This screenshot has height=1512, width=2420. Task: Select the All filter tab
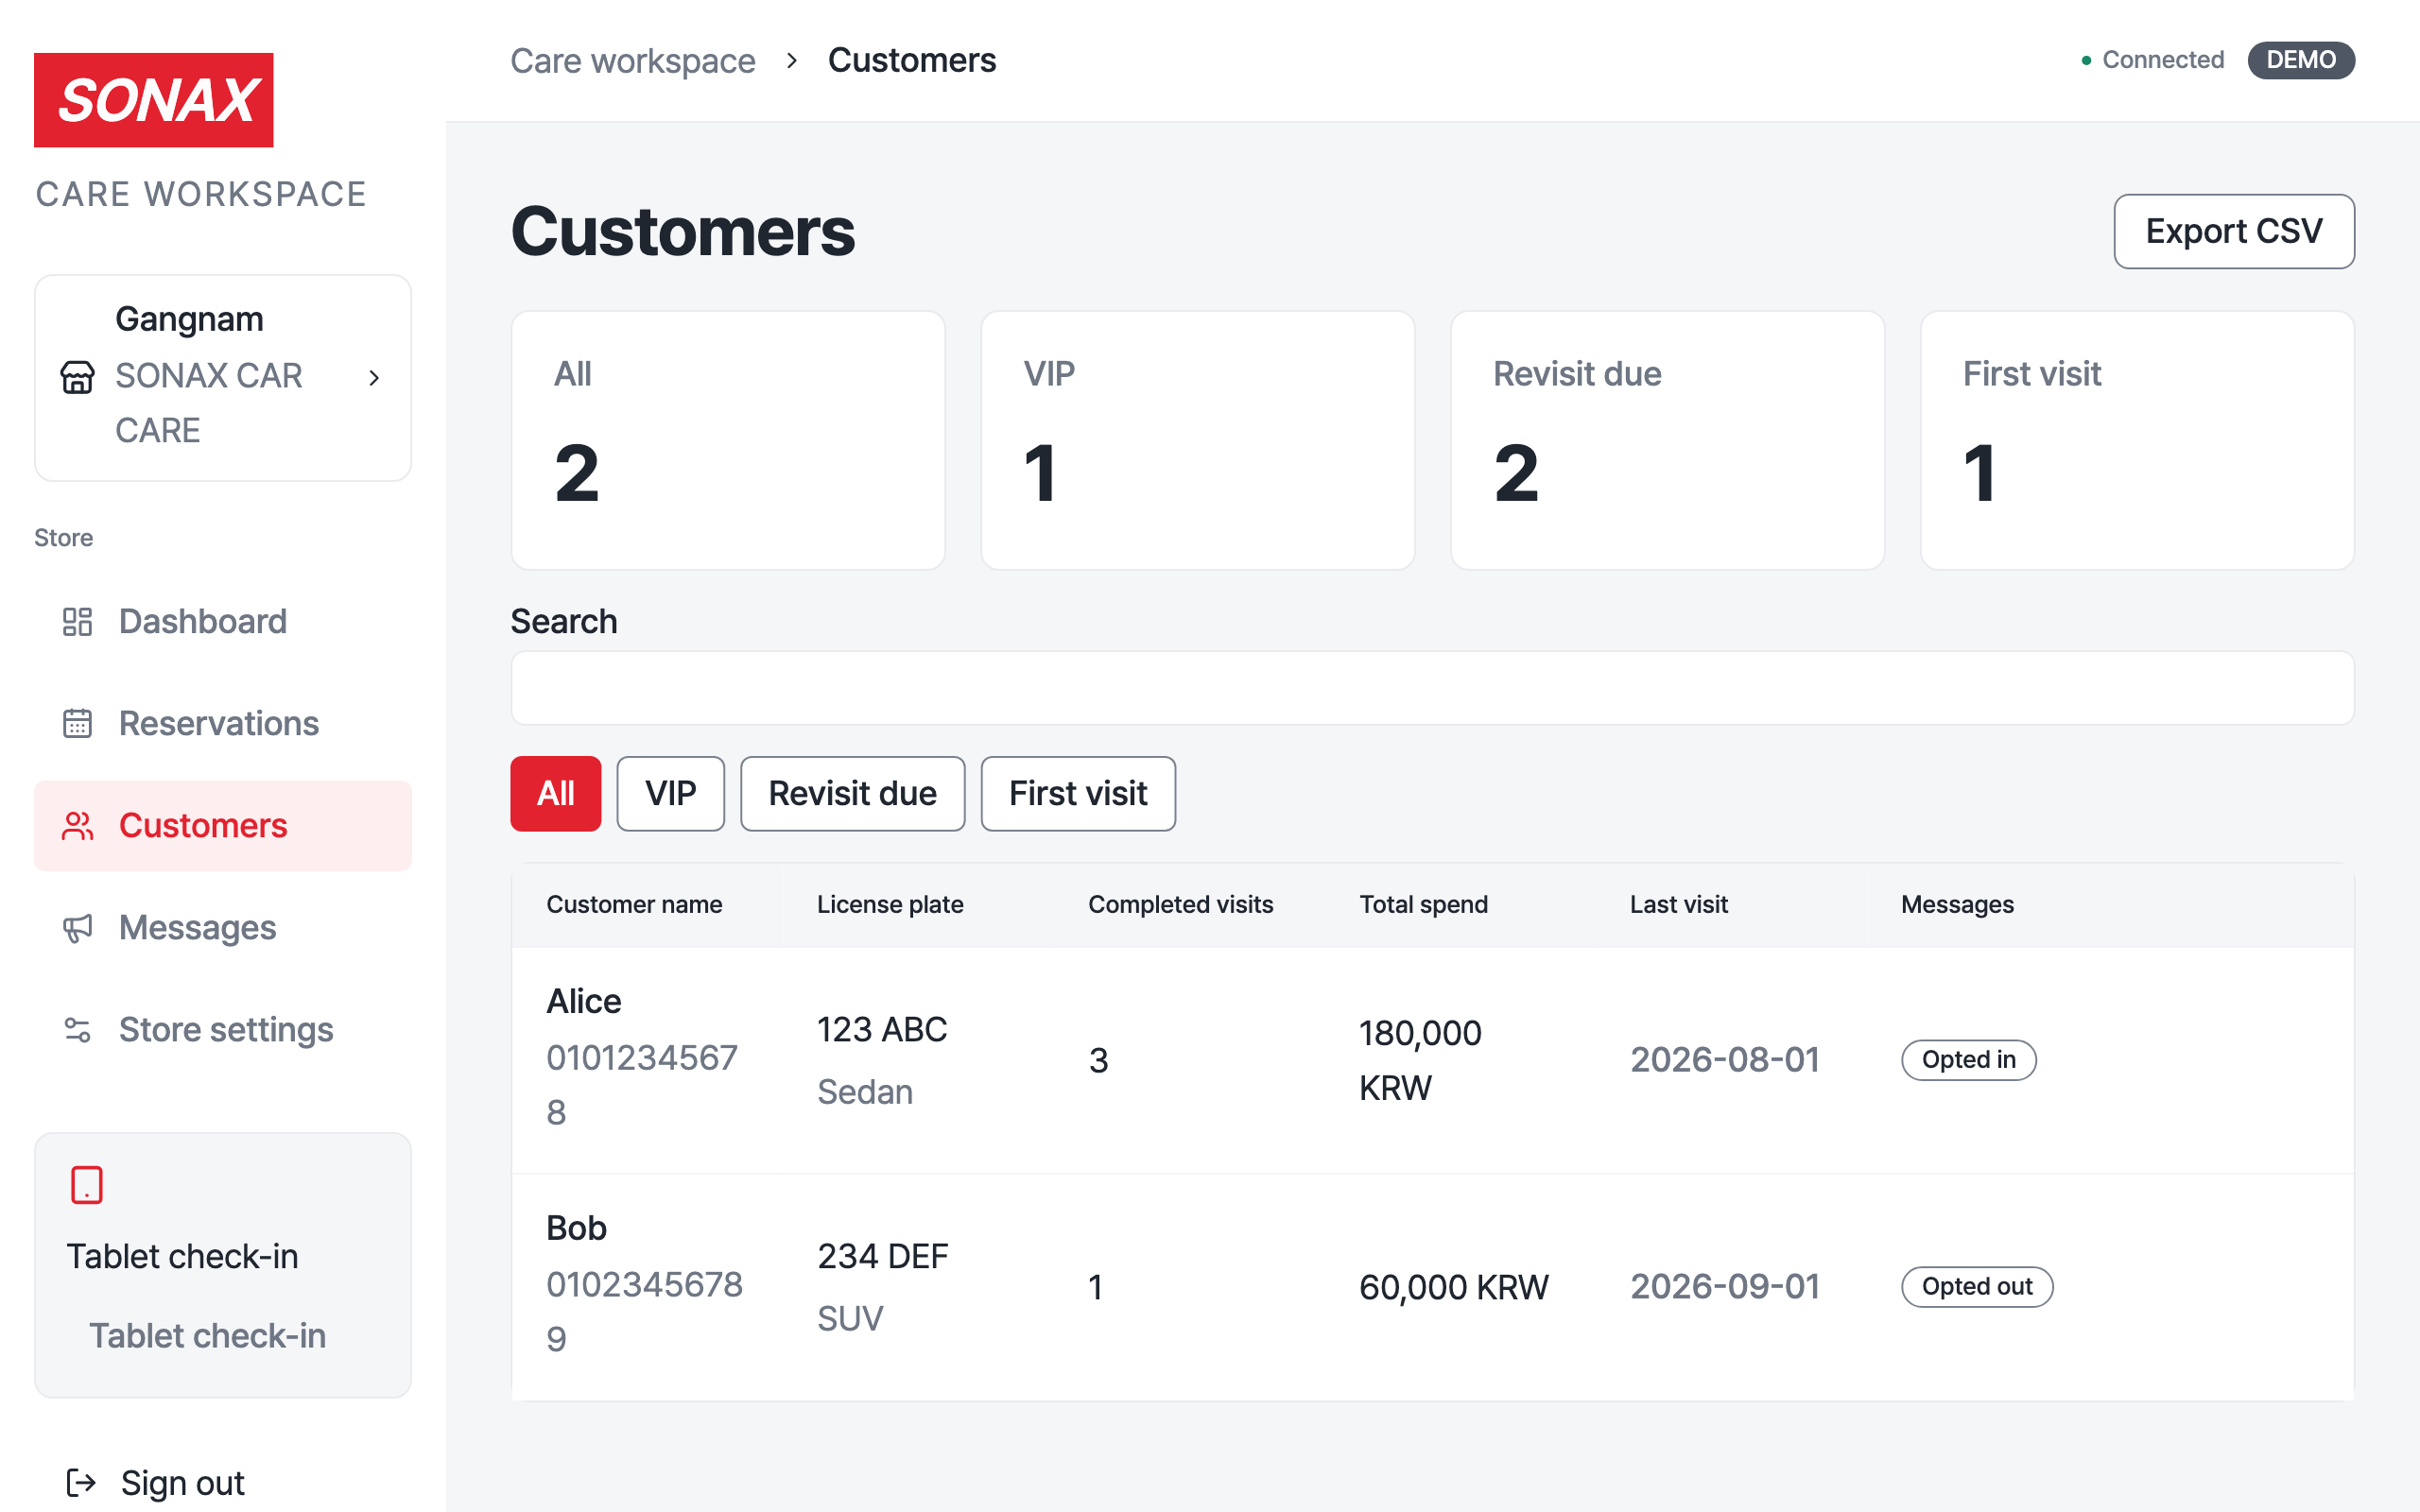[555, 793]
